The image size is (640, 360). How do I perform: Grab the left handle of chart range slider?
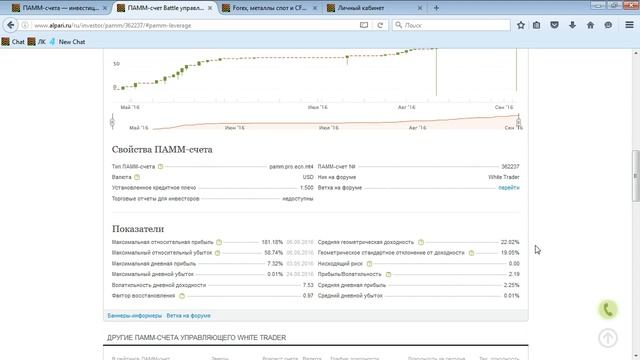(112, 122)
